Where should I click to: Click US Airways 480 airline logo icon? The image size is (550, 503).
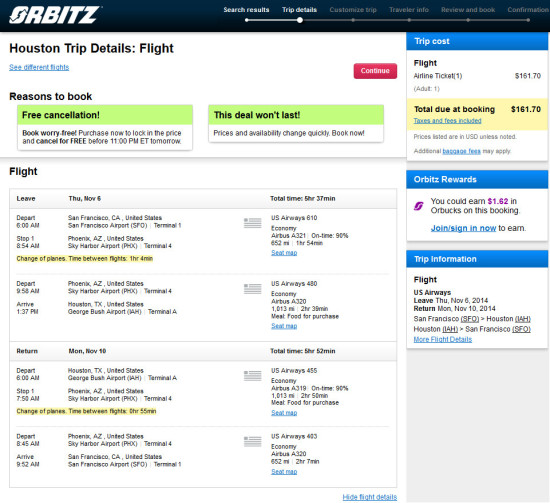253,289
